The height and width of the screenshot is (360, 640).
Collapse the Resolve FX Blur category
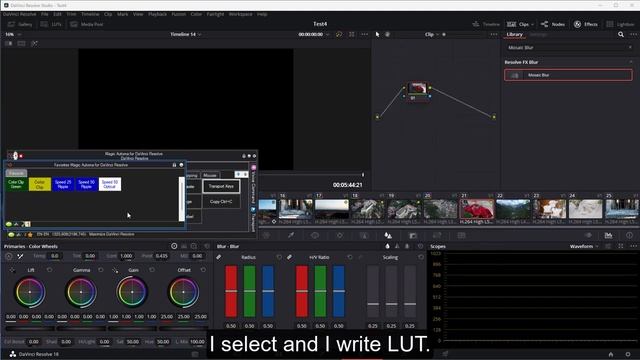(x=631, y=62)
